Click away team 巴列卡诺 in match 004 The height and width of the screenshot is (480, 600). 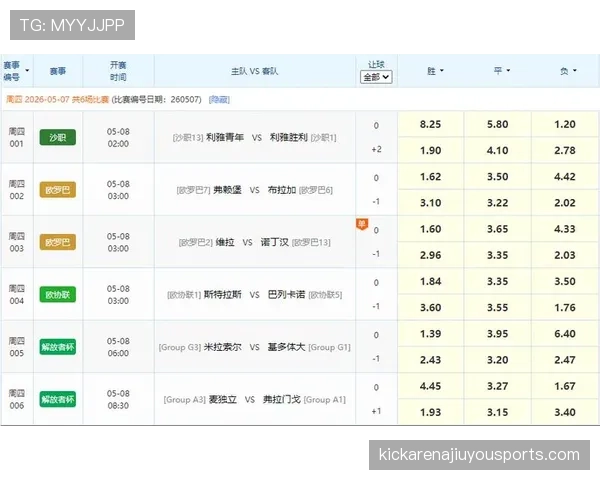click(287, 295)
